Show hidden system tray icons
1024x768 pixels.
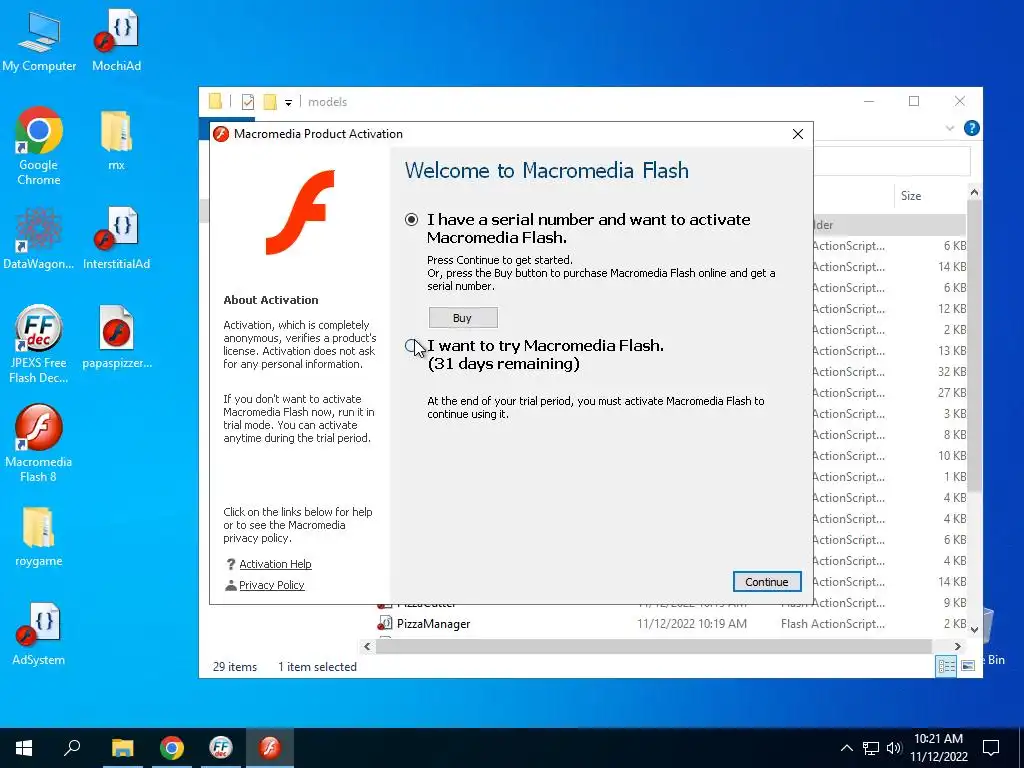pos(846,748)
